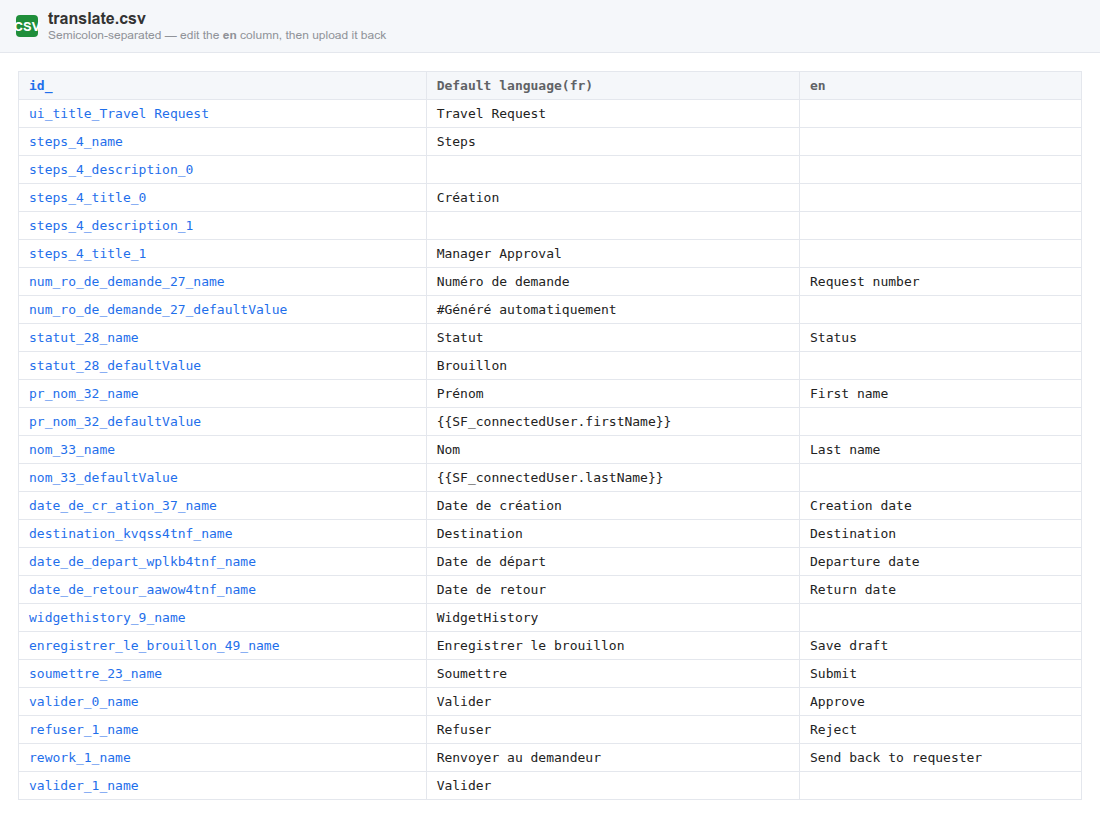Select the French cell 'Soumettre'

tap(612, 674)
